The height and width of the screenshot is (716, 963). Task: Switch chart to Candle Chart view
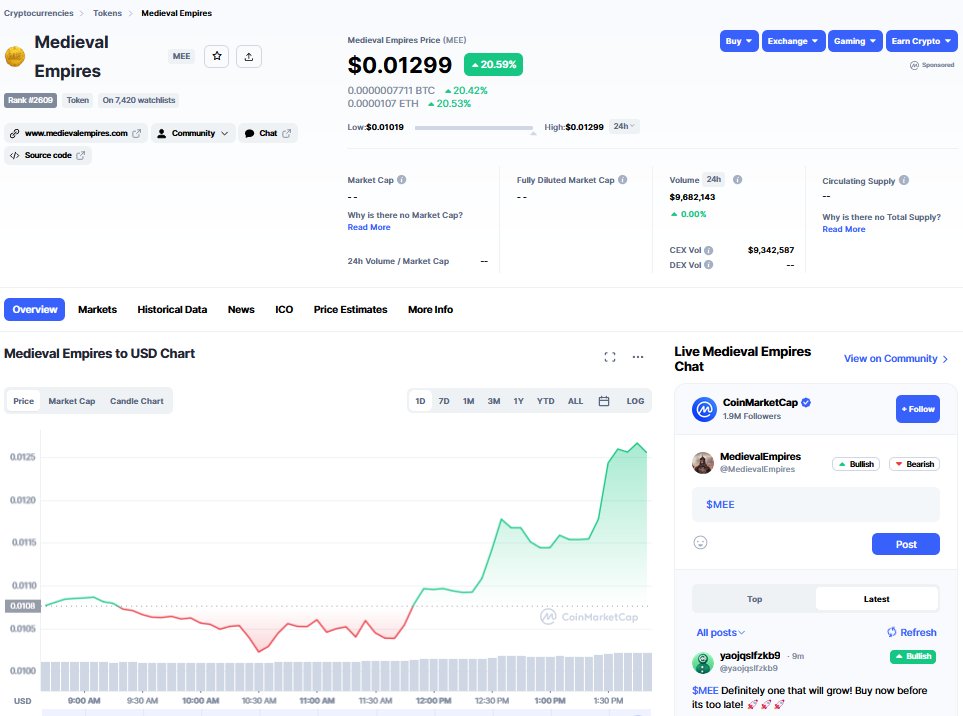tap(137, 401)
